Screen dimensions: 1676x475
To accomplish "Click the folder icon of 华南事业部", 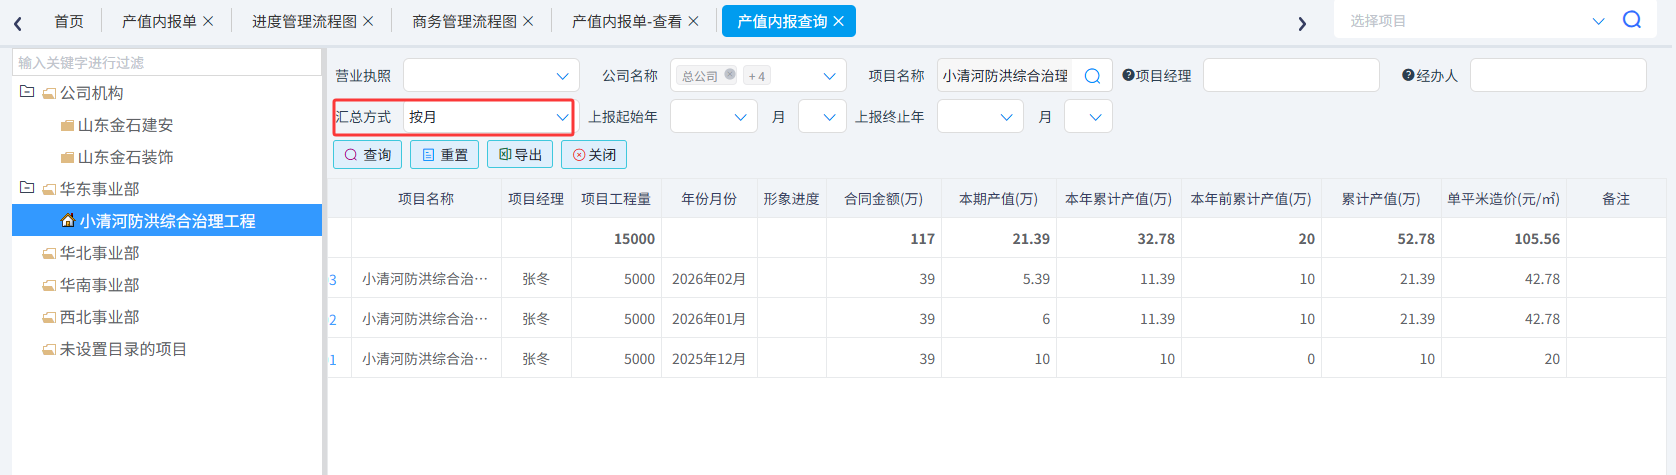I will pyautogui.click(x=49, y=285).
